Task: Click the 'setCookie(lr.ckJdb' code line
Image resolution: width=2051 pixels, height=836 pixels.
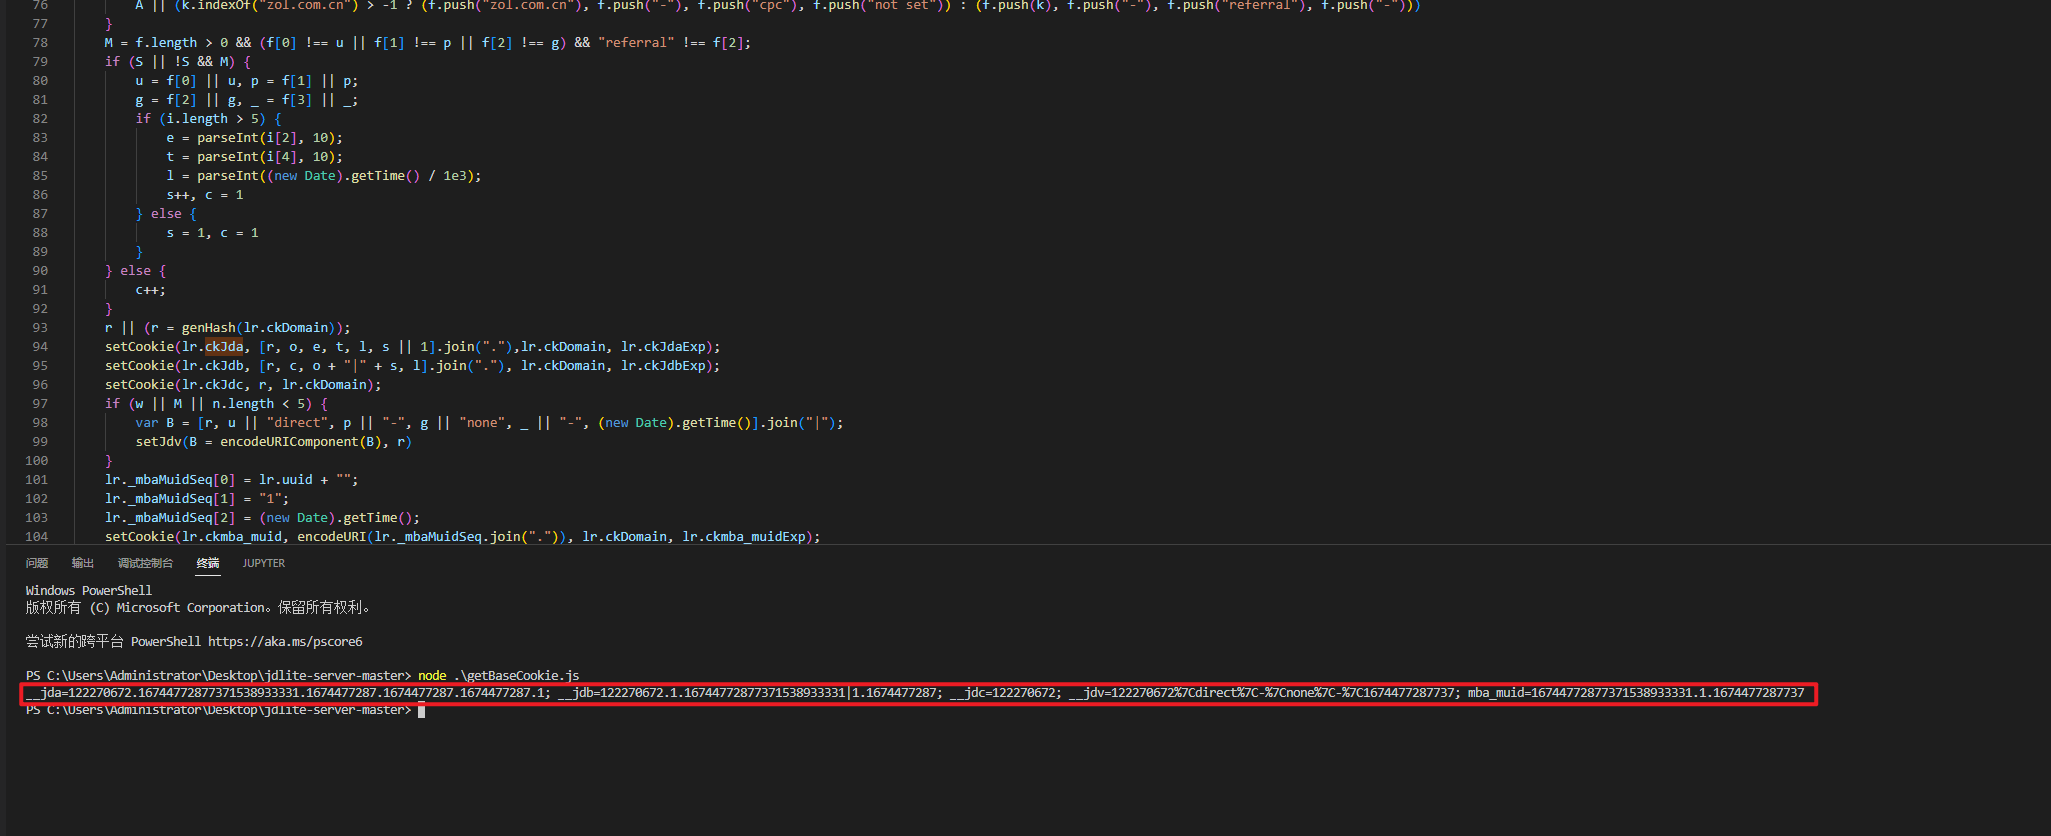Action: click(412, 366)
